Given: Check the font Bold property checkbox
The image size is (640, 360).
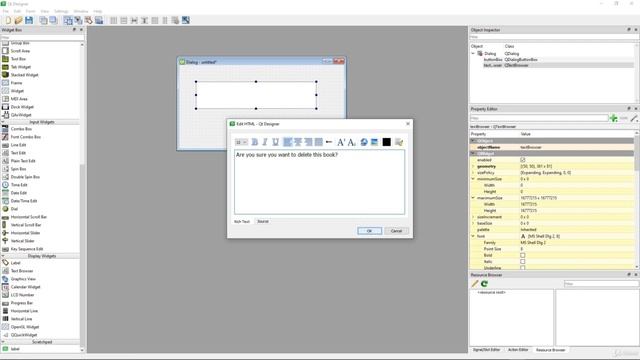Looking at the screenshot, I should [522, 255].
